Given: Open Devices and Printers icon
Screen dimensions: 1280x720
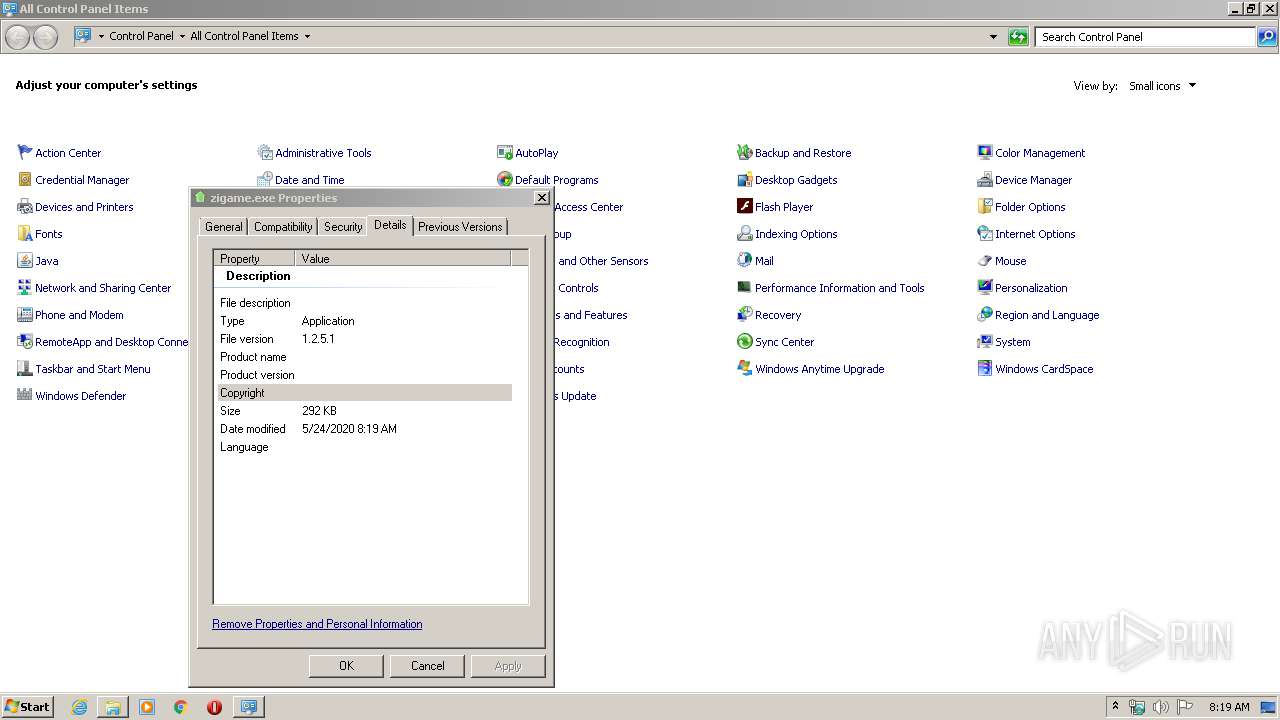Looking at the screenshot, I should (25, 206).
